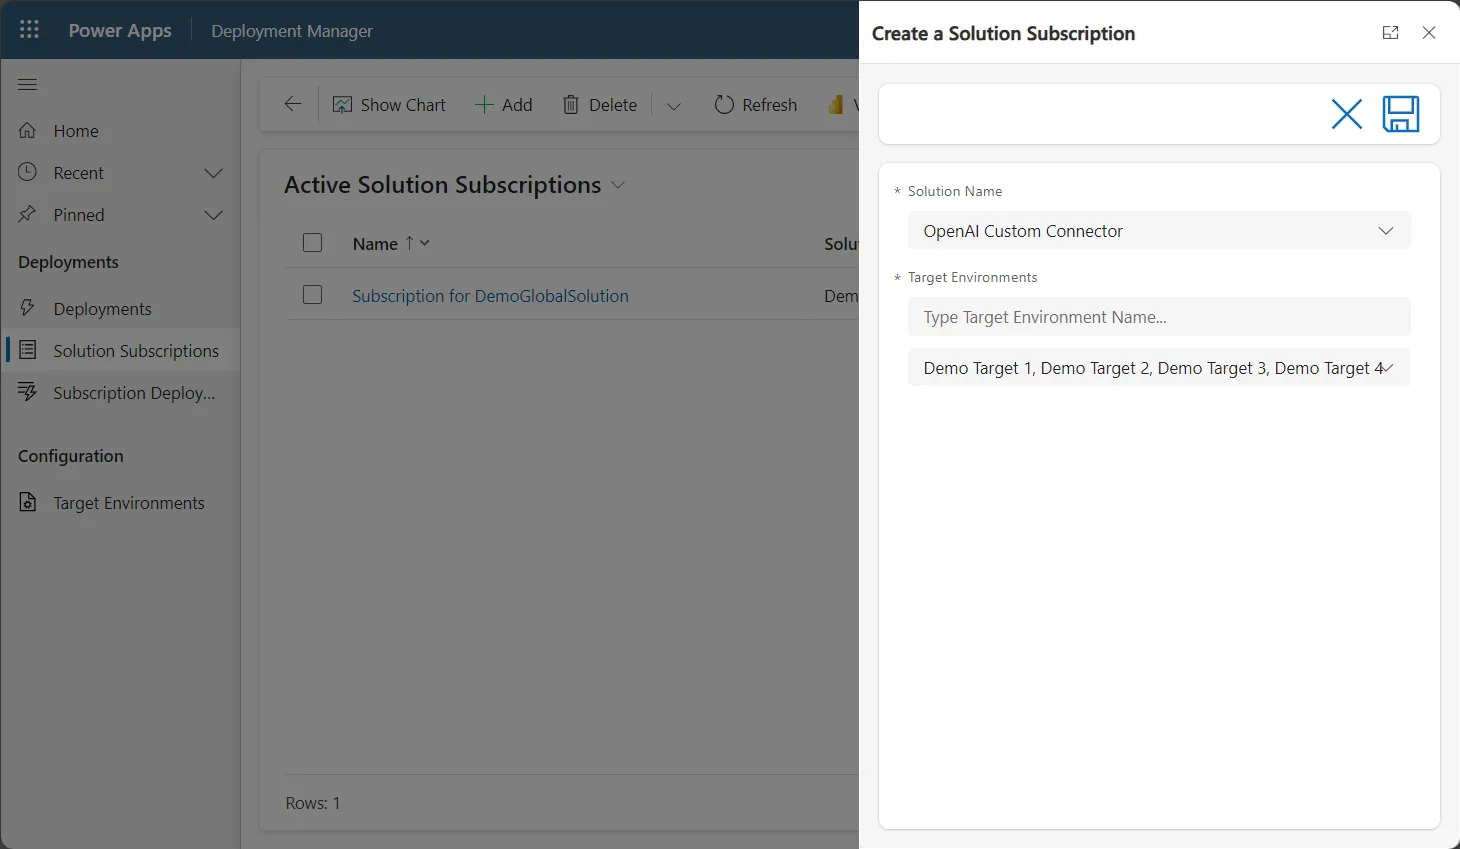Image resolution: width=1460 pixels, height=849 pixels.
Task: Open Subscription for DemoGlobalSolution link
Action: pos(491,296)
